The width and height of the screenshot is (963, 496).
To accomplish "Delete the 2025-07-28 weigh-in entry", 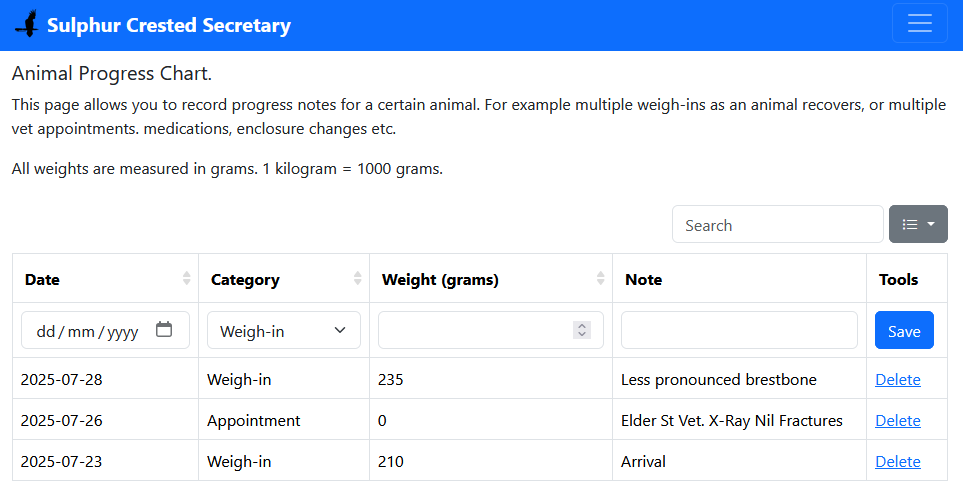I will click(897, 380).
